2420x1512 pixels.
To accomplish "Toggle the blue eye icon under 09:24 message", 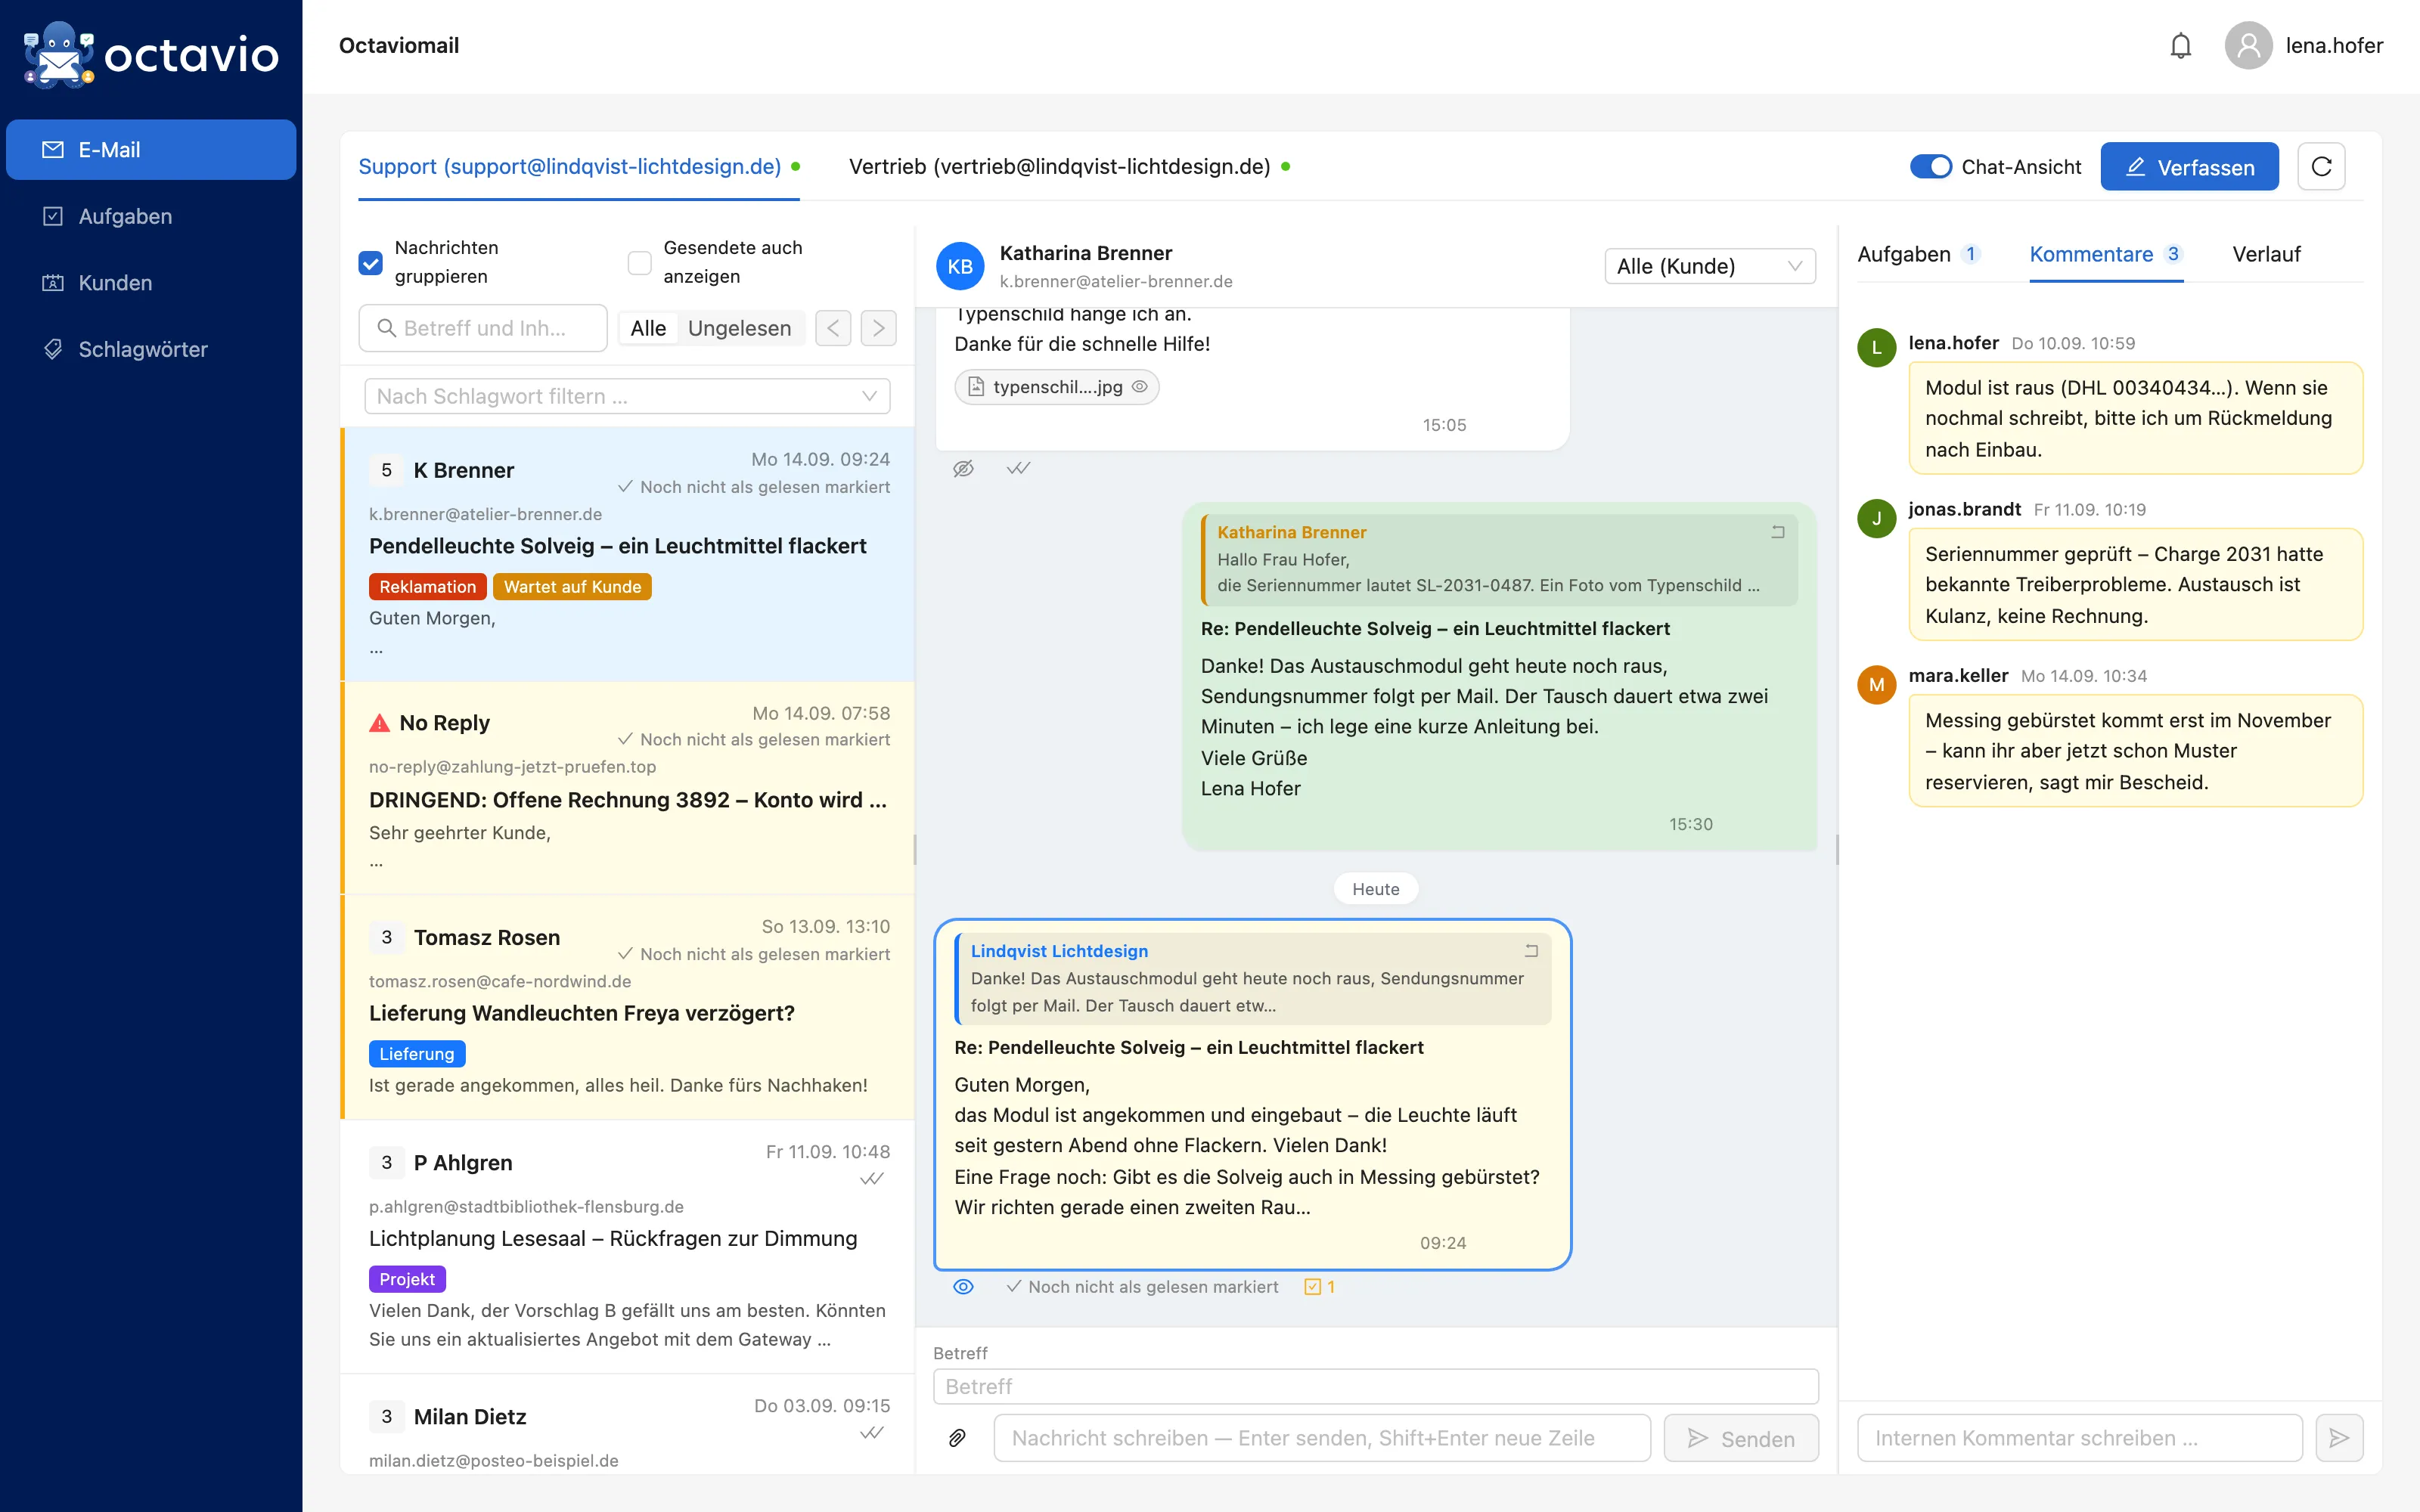I will 963,1287.
